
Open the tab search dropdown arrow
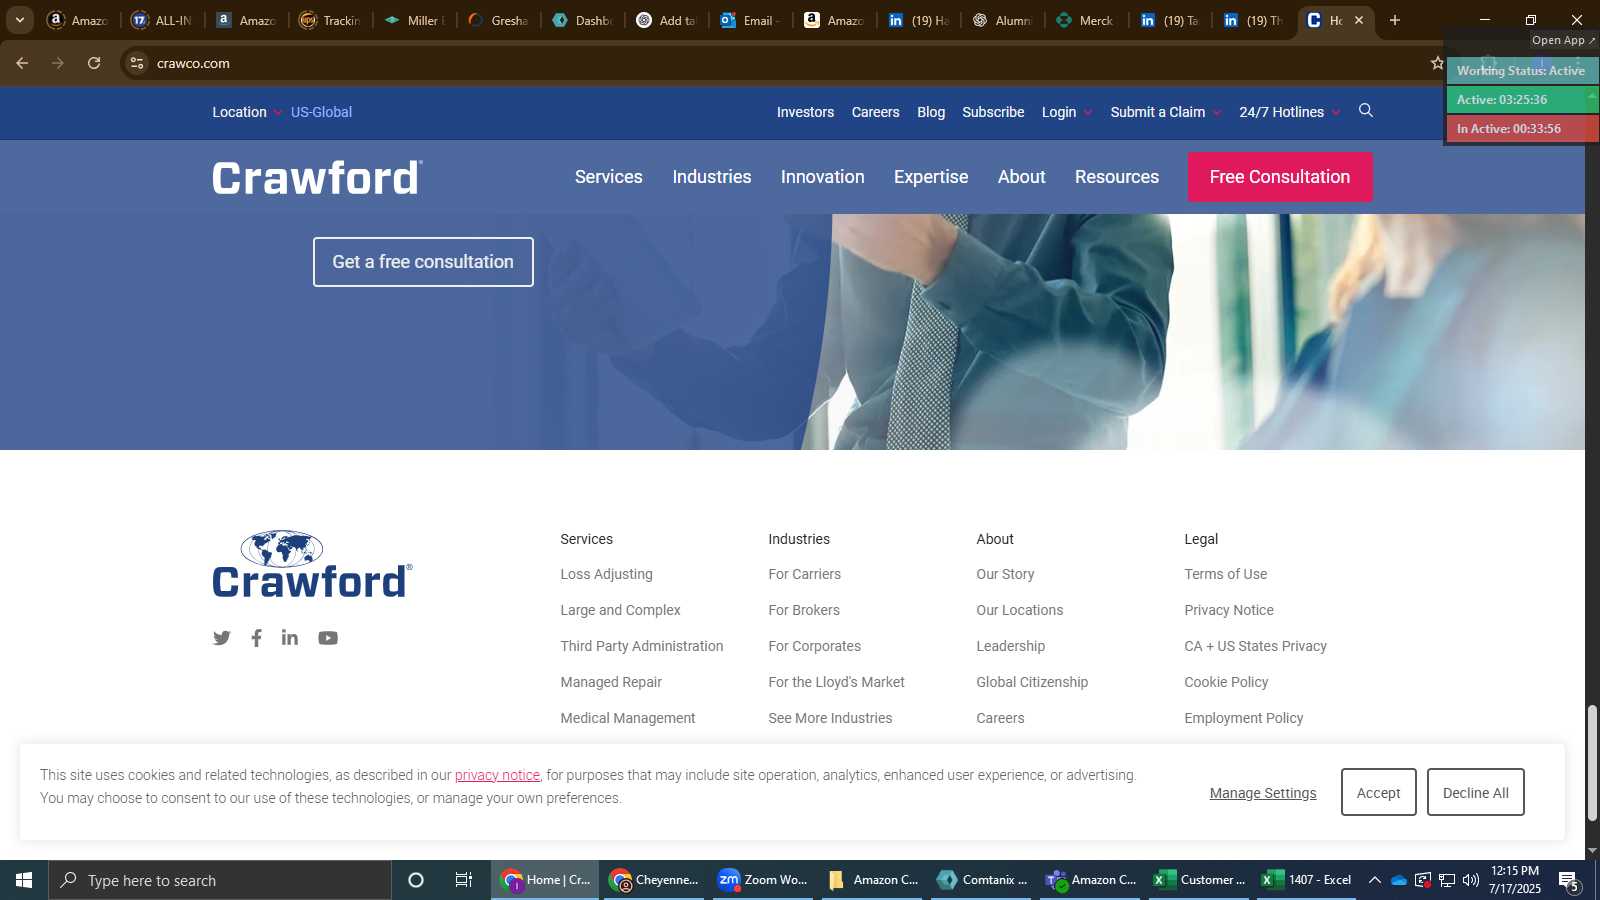[19, 20]
